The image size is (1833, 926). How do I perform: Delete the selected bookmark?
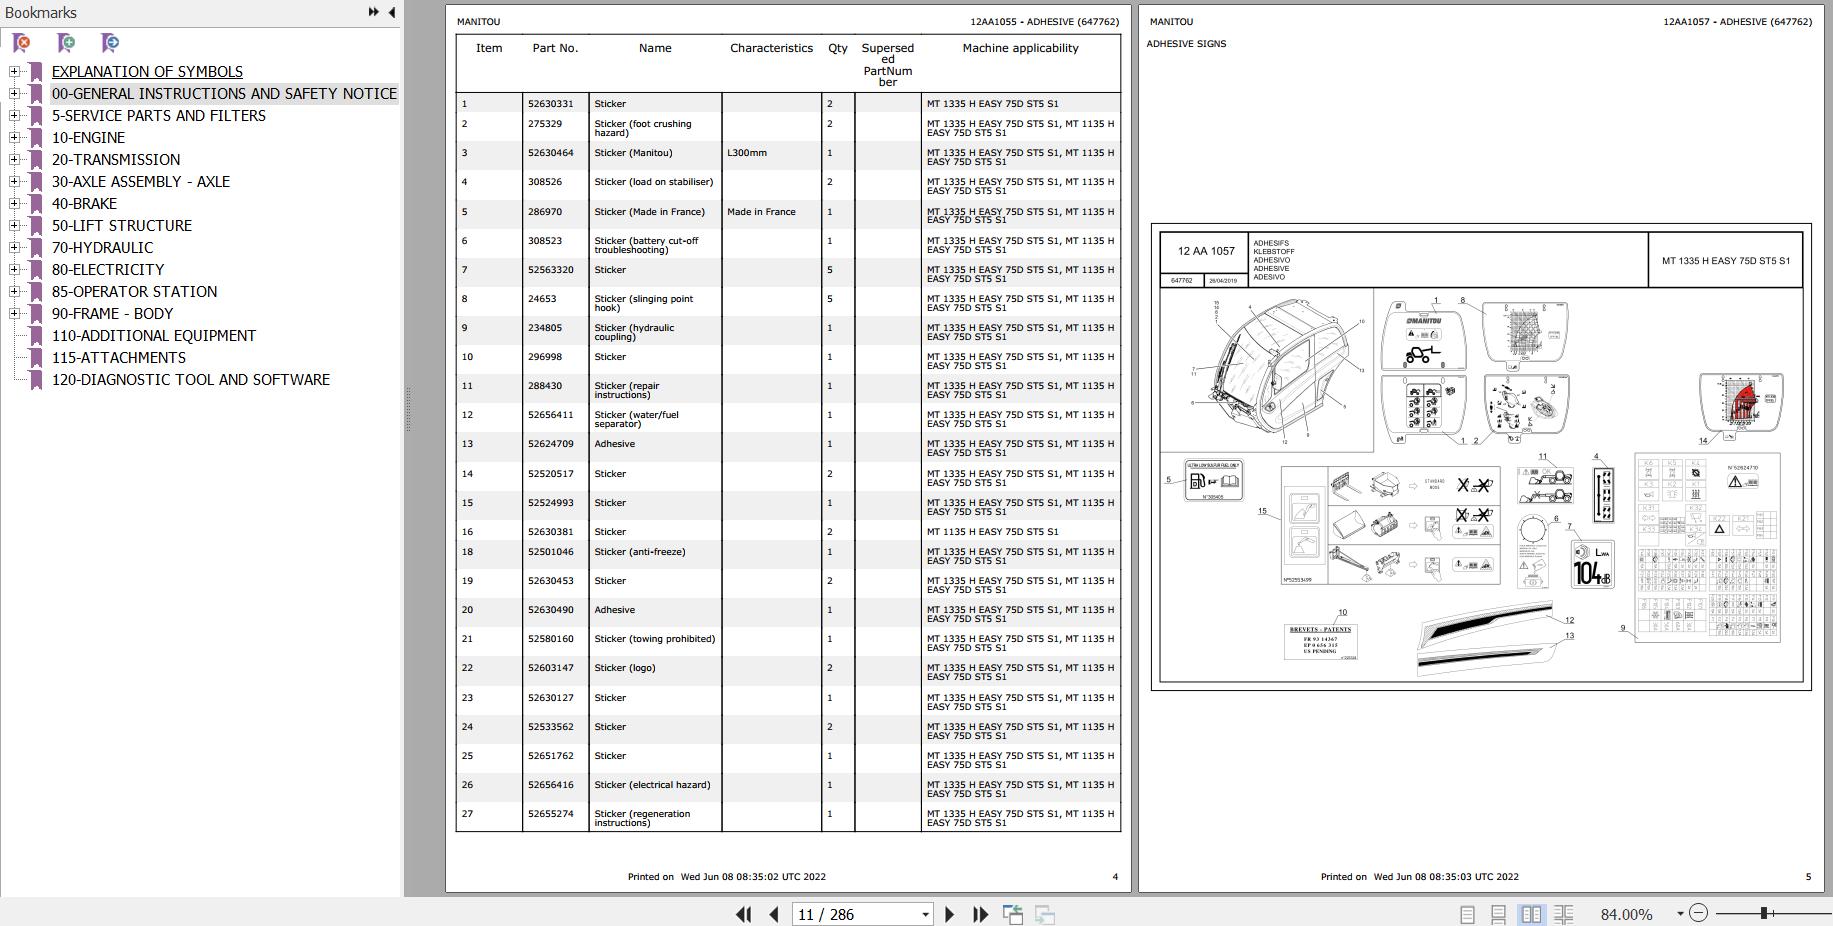coord(18,43)
